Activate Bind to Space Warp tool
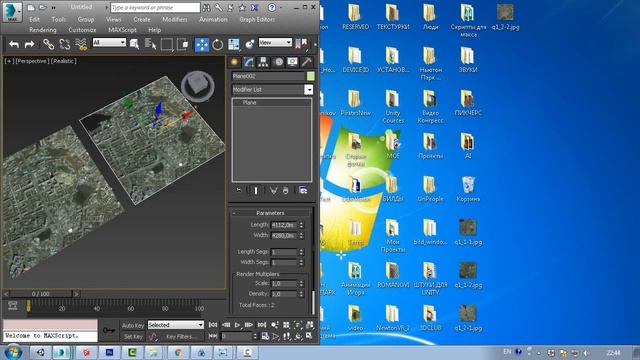Screen dimensions: 640x360 [x=81, y=44]
